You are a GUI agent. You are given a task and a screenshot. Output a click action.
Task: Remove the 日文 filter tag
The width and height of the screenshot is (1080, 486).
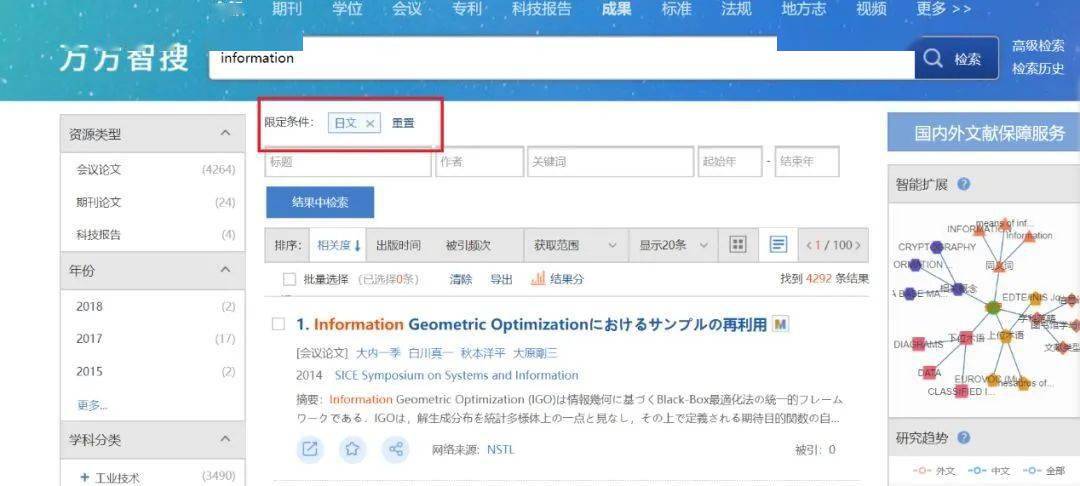point(370,123)
